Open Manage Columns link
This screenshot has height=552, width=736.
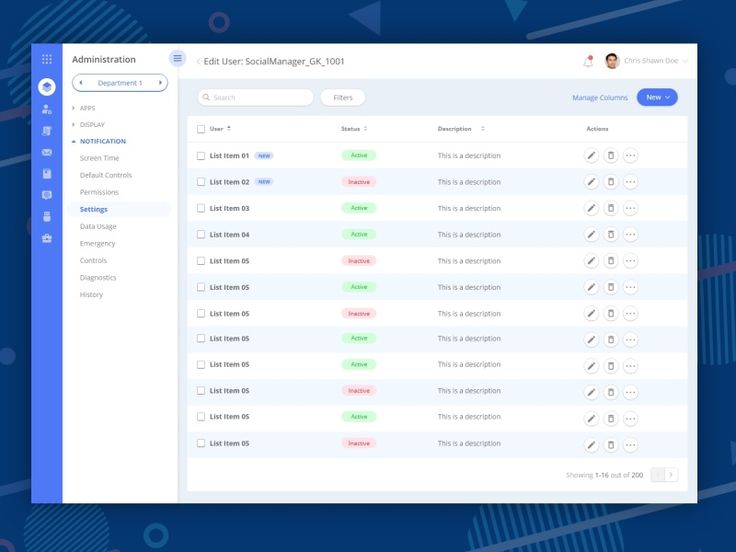pyautogui.click(x=600, y=98)
